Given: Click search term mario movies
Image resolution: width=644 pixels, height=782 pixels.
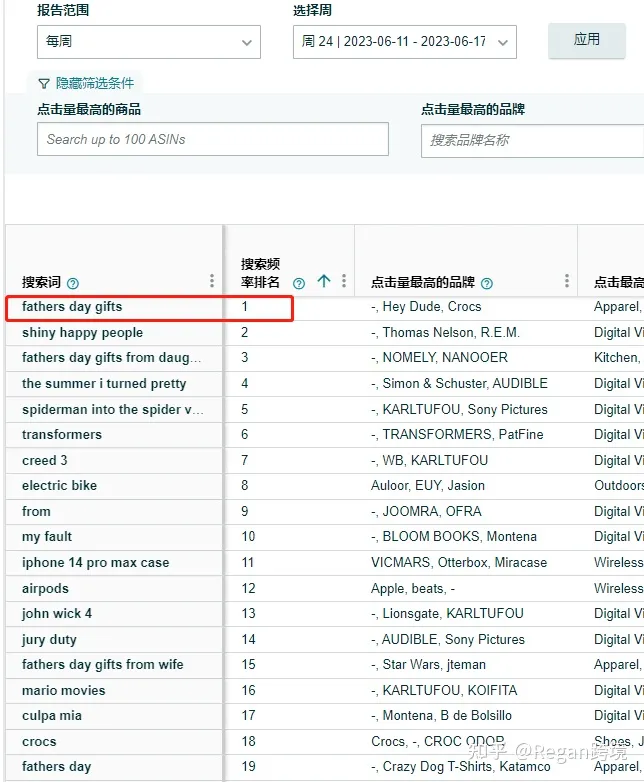Looking at the screenshot, I should tap(63, 690).
